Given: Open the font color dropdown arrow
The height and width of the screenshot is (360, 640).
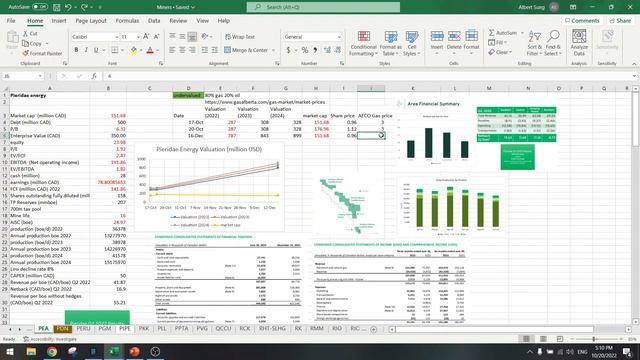Looking at the screenshot, I should click(157, 50).
